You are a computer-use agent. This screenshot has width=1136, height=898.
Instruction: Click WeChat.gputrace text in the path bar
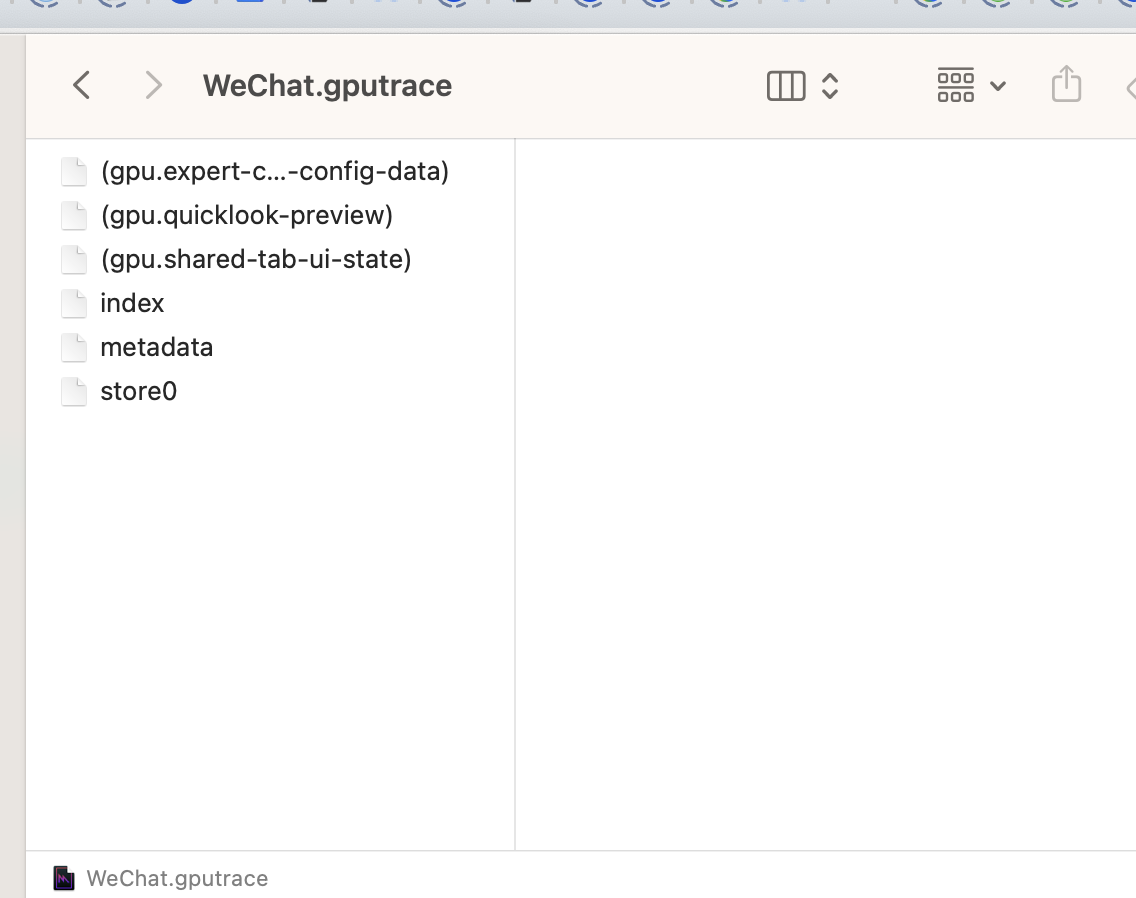(177, 879)
